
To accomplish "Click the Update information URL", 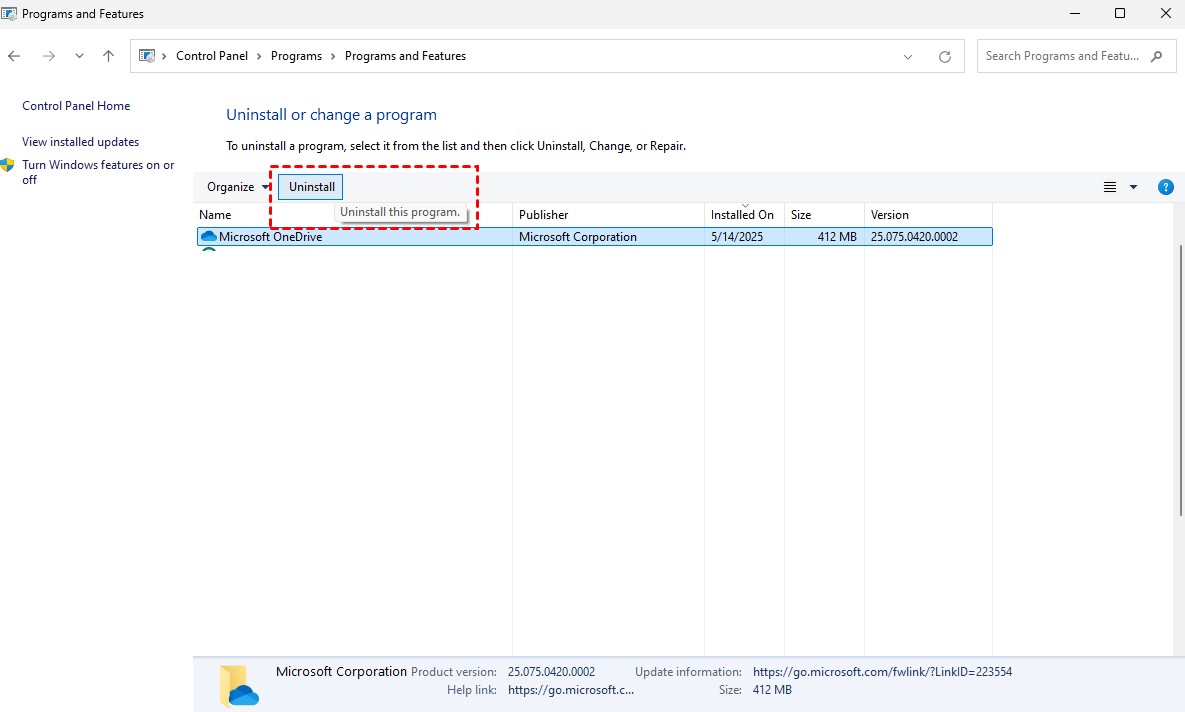I will pos(882,671).
